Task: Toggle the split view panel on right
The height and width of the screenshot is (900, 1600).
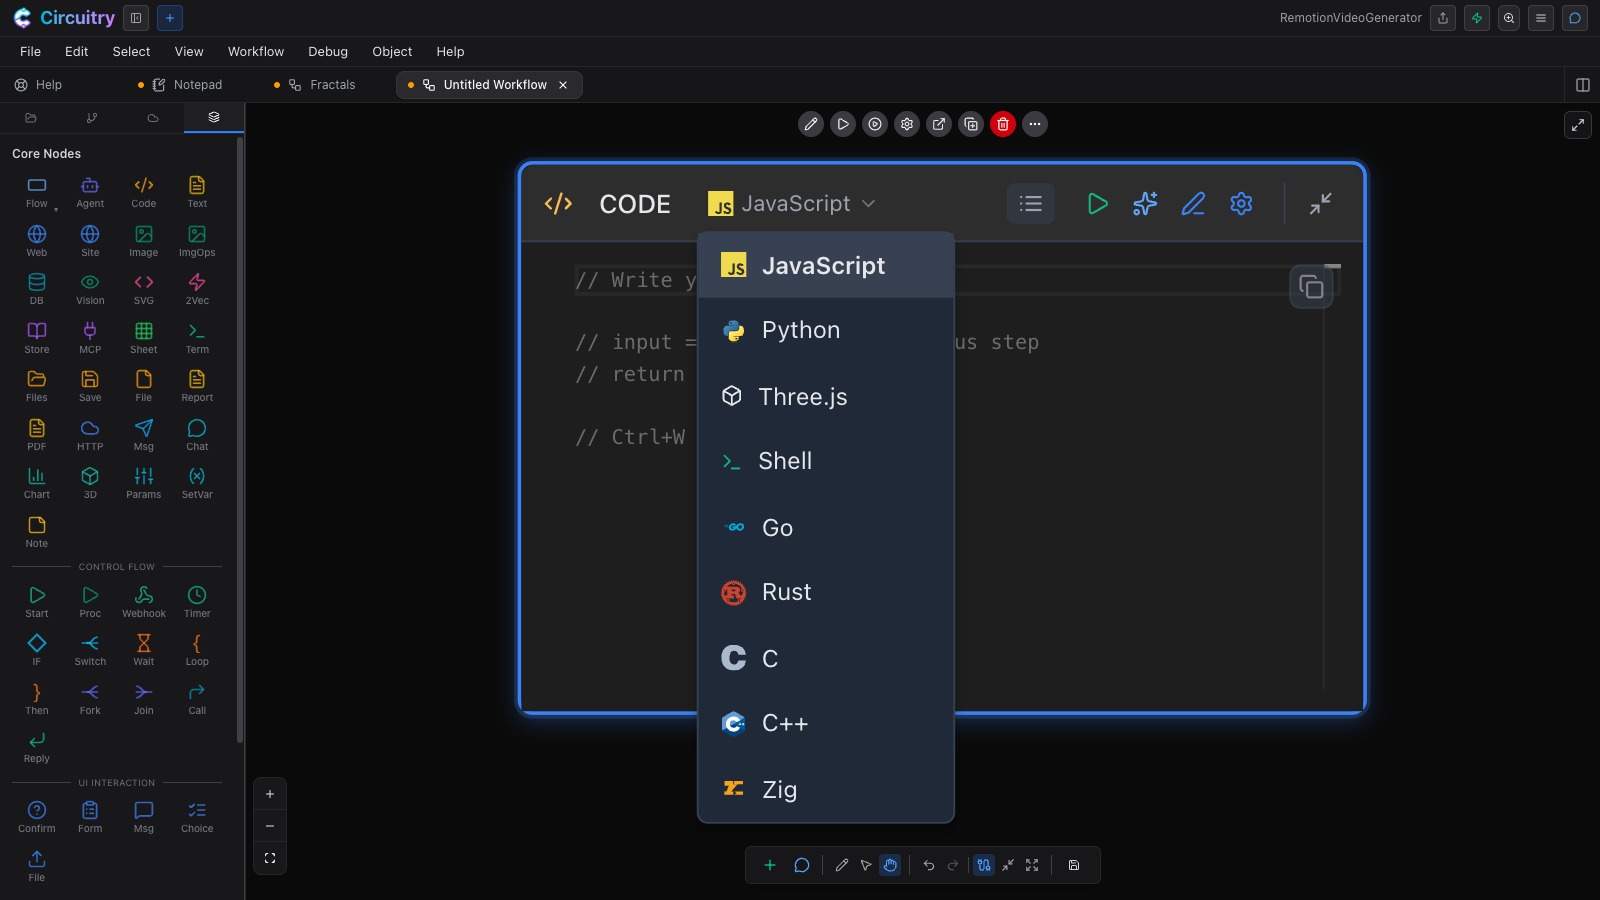Action: point(1582,85)
